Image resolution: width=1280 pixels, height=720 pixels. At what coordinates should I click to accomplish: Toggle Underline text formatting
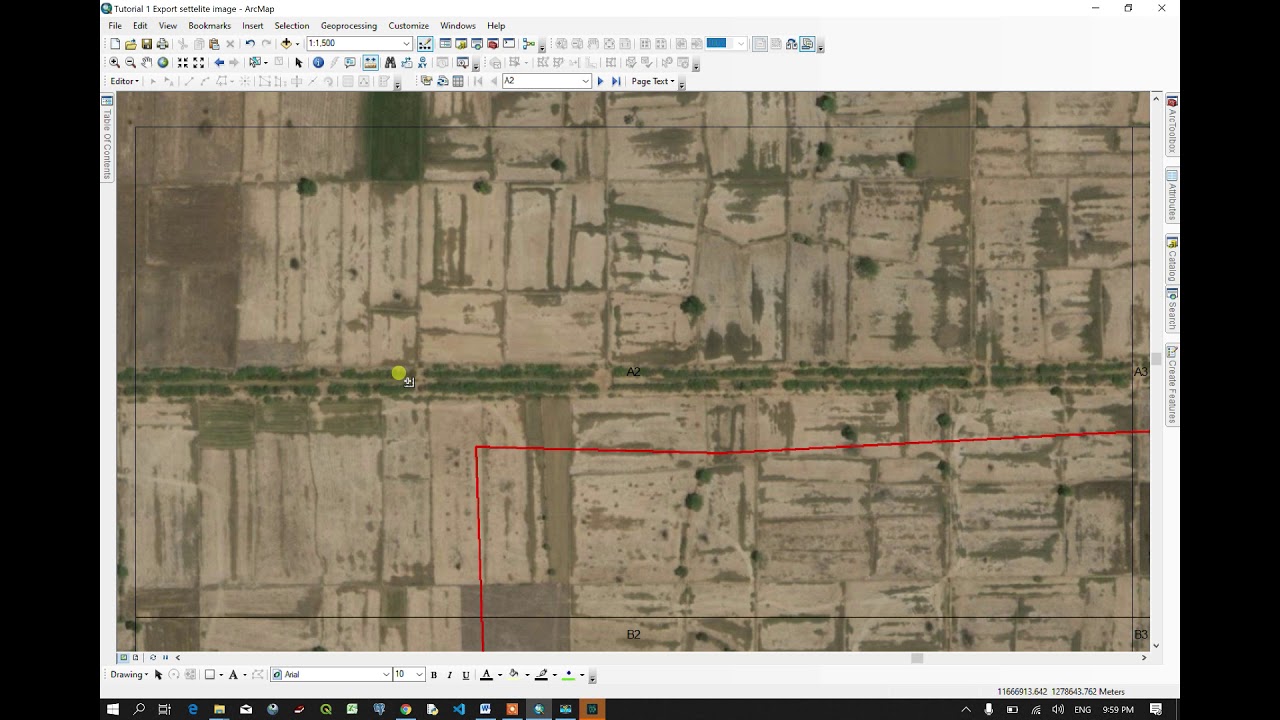465,675
